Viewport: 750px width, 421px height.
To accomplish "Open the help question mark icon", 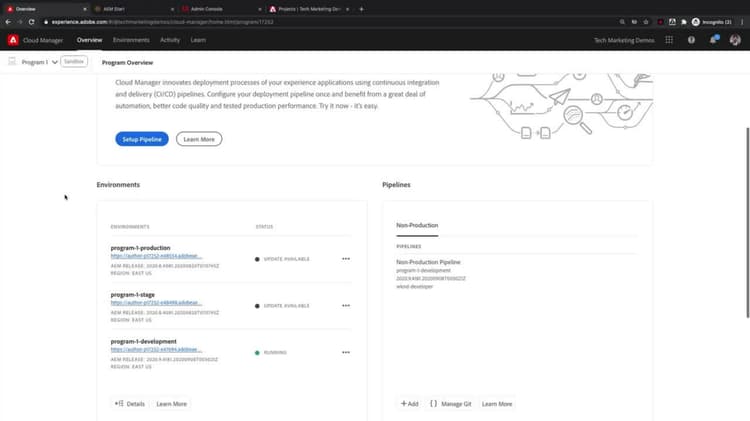I will coord(691,40).
